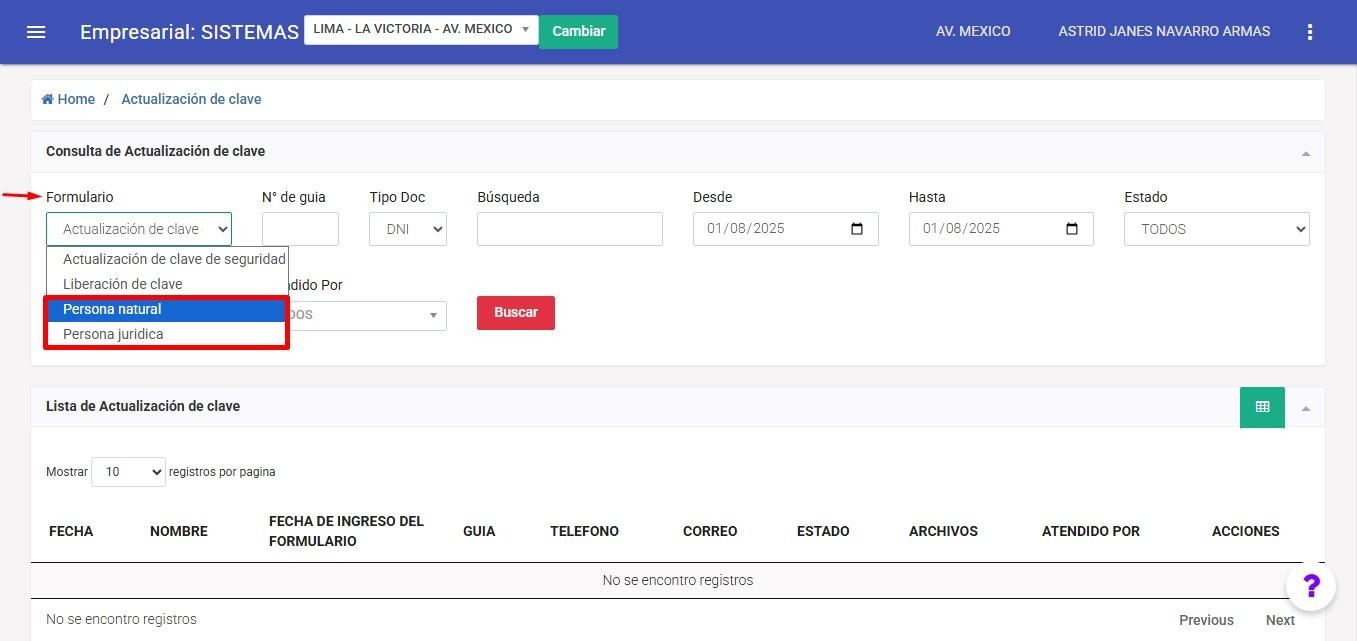Open the branch selector LIMA - LA VICTORIA
Image resolution: width=1357 pixels, height=641 pixels.
click(x=421, y=30)
